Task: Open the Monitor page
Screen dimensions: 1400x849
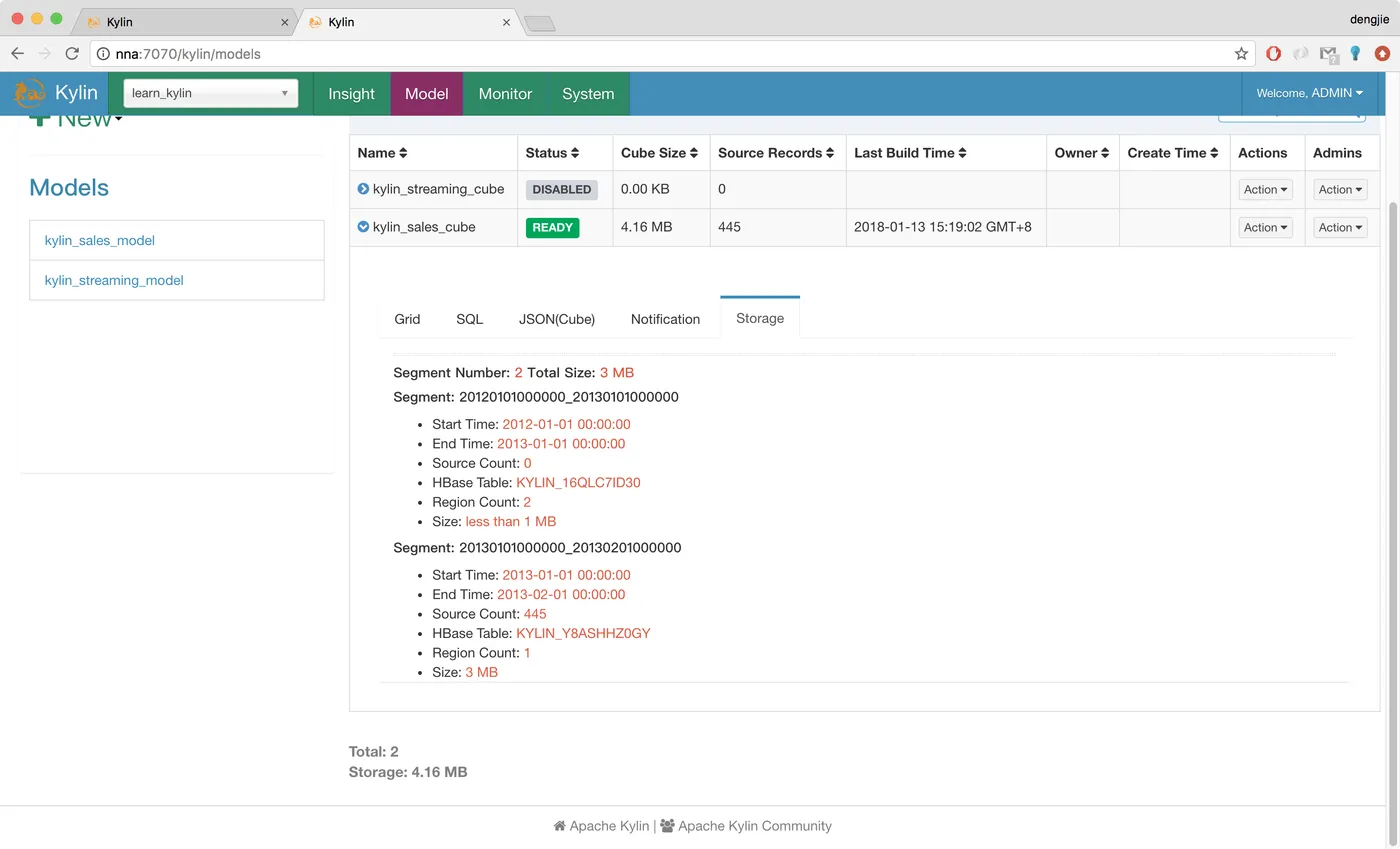Action: pos(505,93)
